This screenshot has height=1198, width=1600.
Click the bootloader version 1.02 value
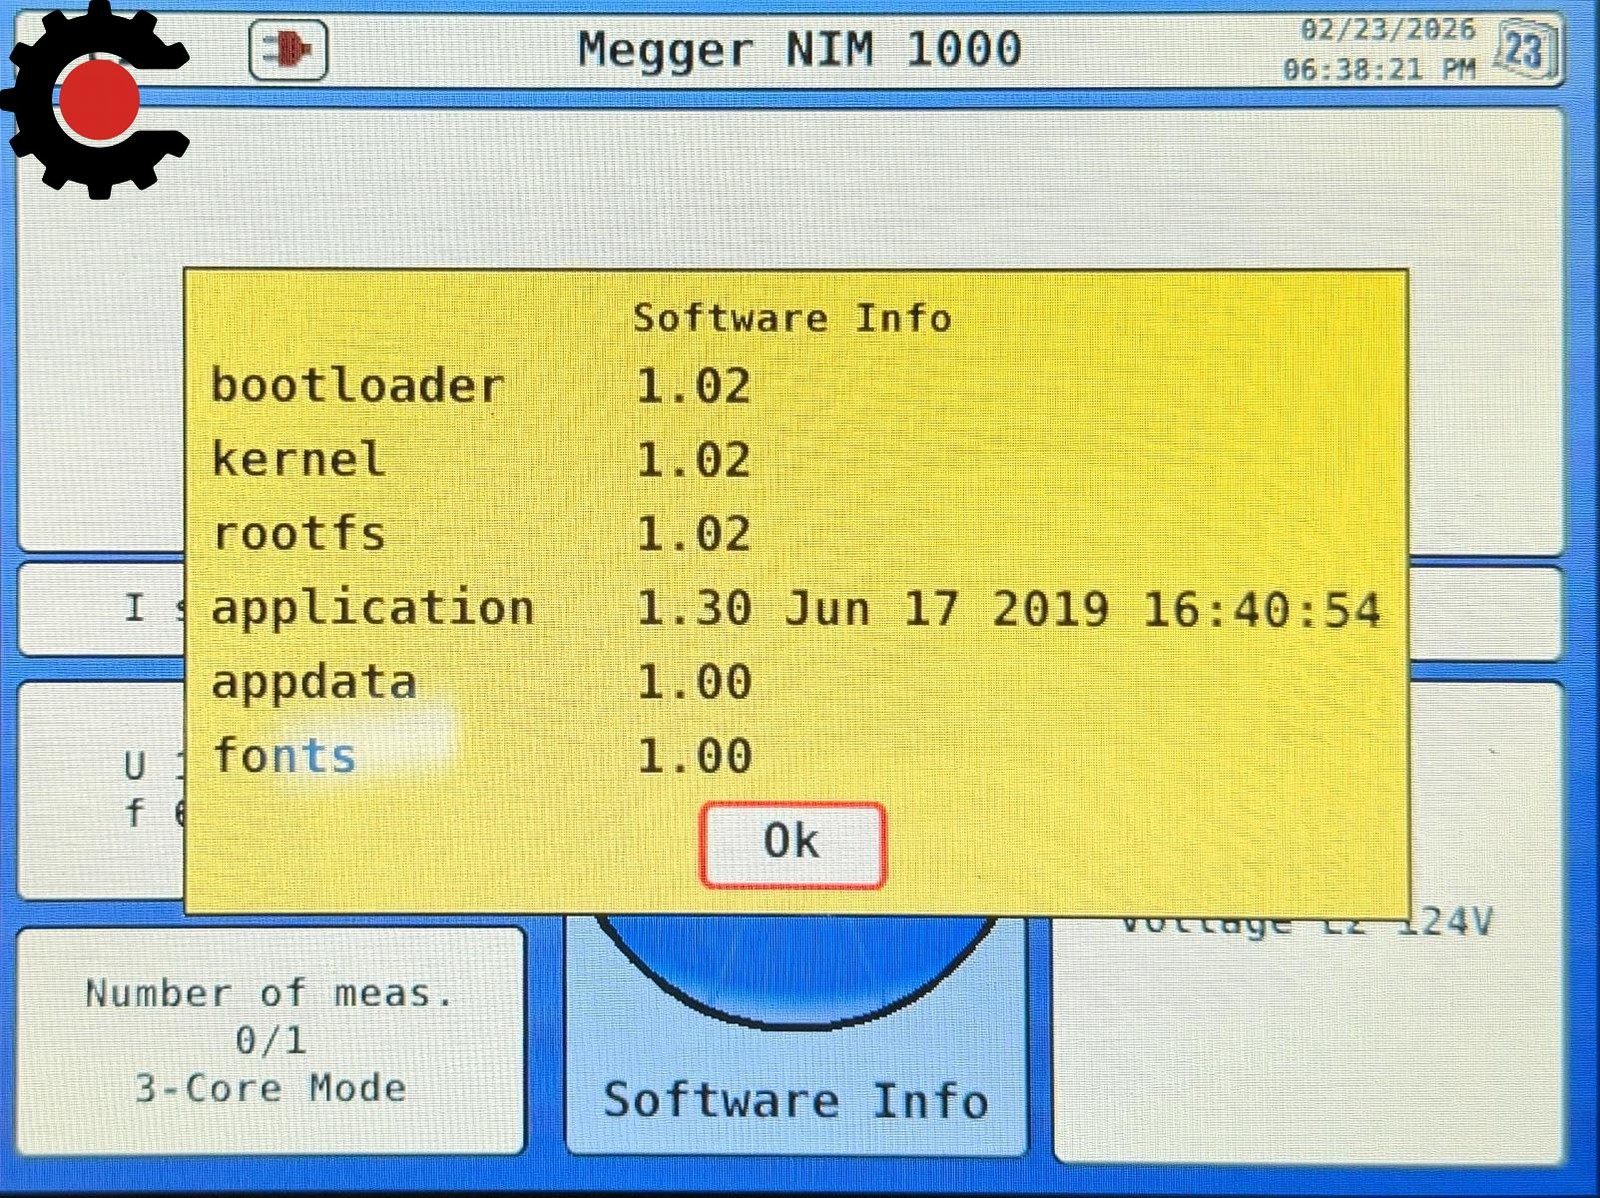pos(694,386)
